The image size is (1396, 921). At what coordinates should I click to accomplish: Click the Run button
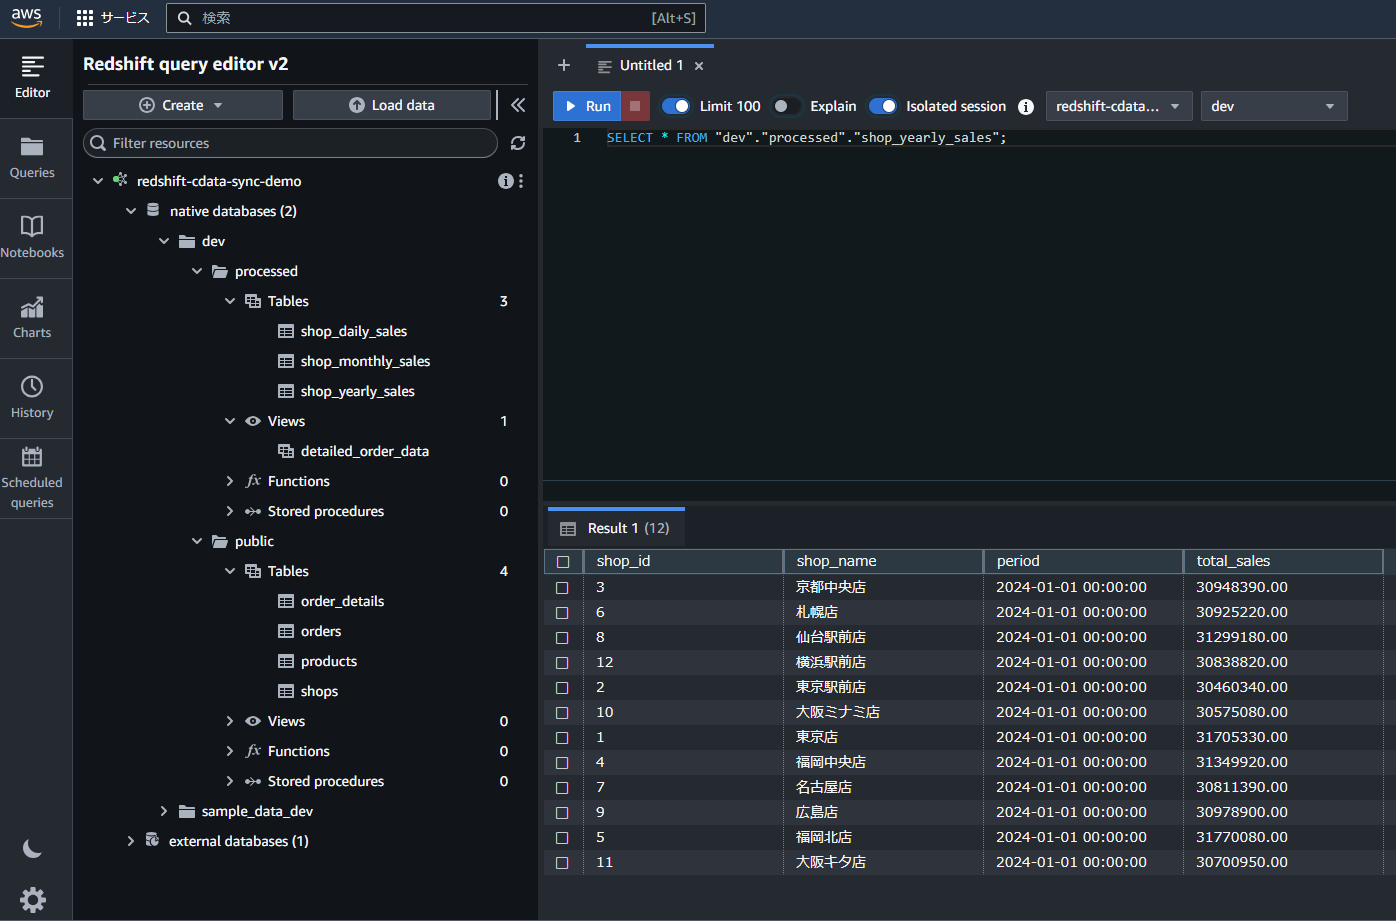click(x=587, y=106)
